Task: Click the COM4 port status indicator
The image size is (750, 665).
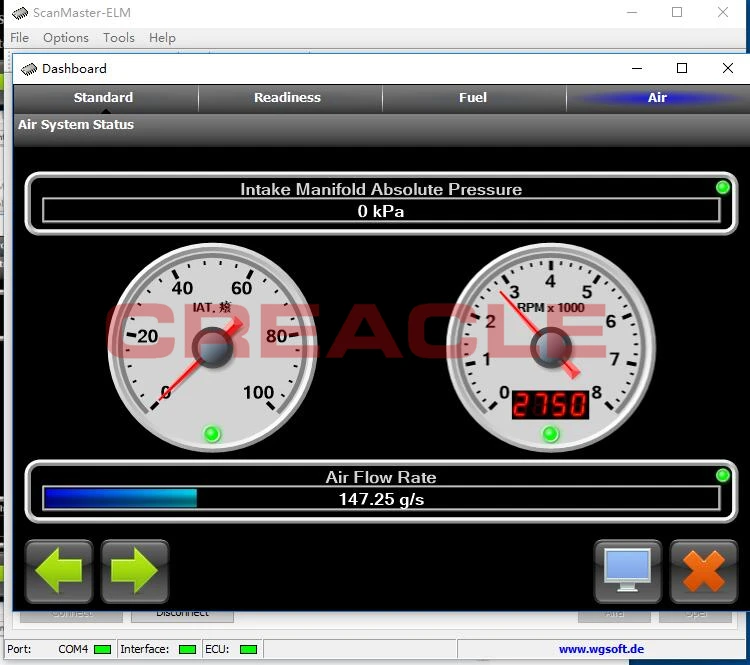Action: tap(102, 650)
